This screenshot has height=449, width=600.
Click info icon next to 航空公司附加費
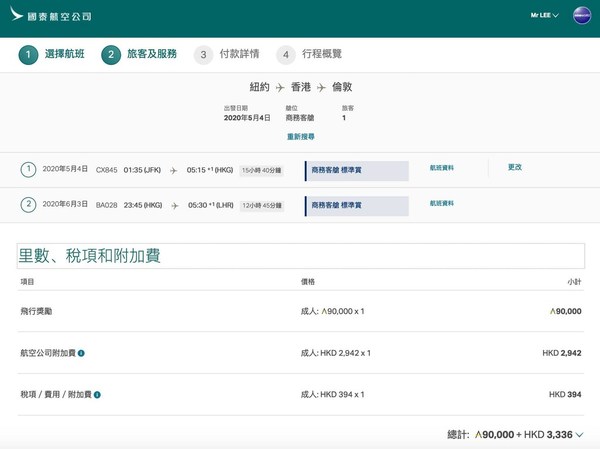point(81,353)
